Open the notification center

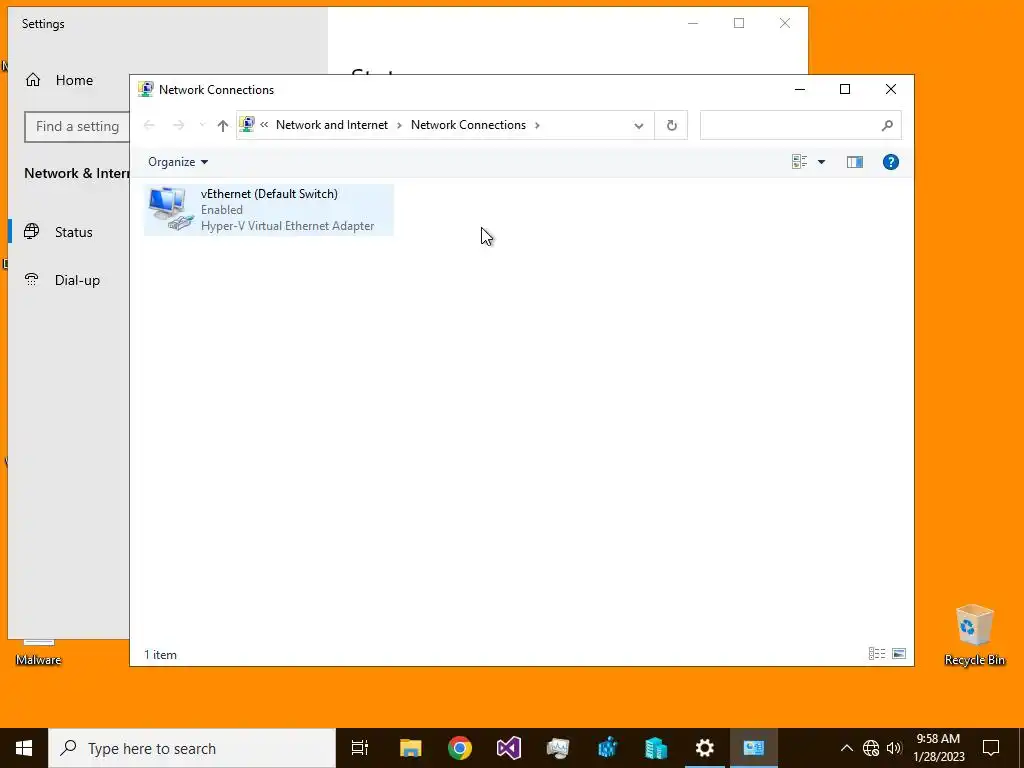(991, 748)
